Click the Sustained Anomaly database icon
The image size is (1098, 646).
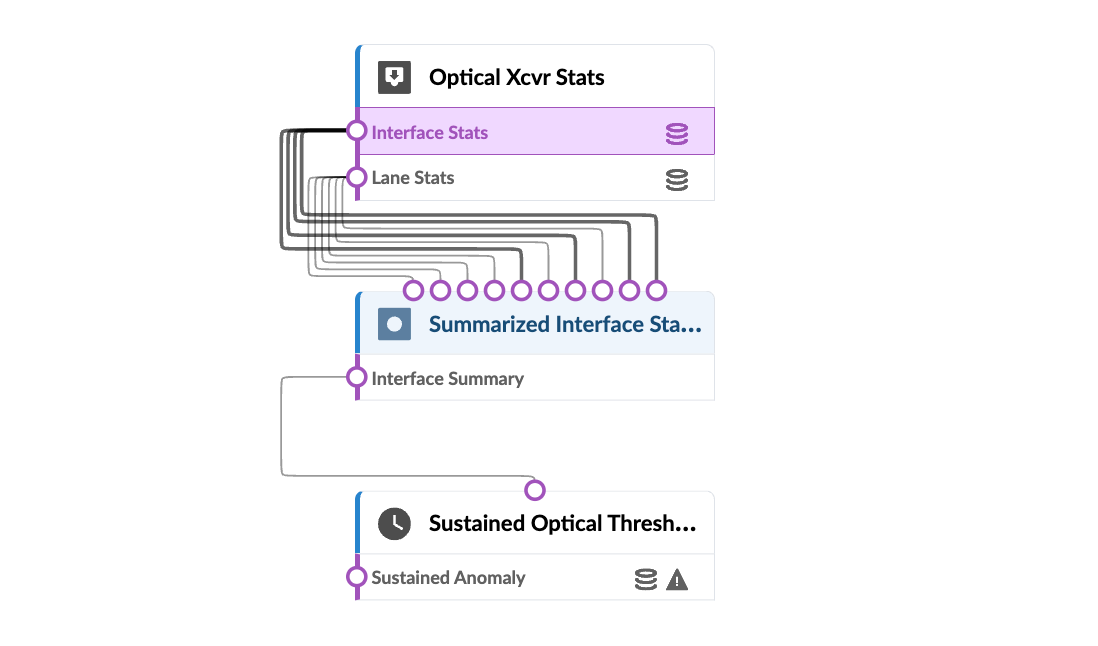coord(646,579)
